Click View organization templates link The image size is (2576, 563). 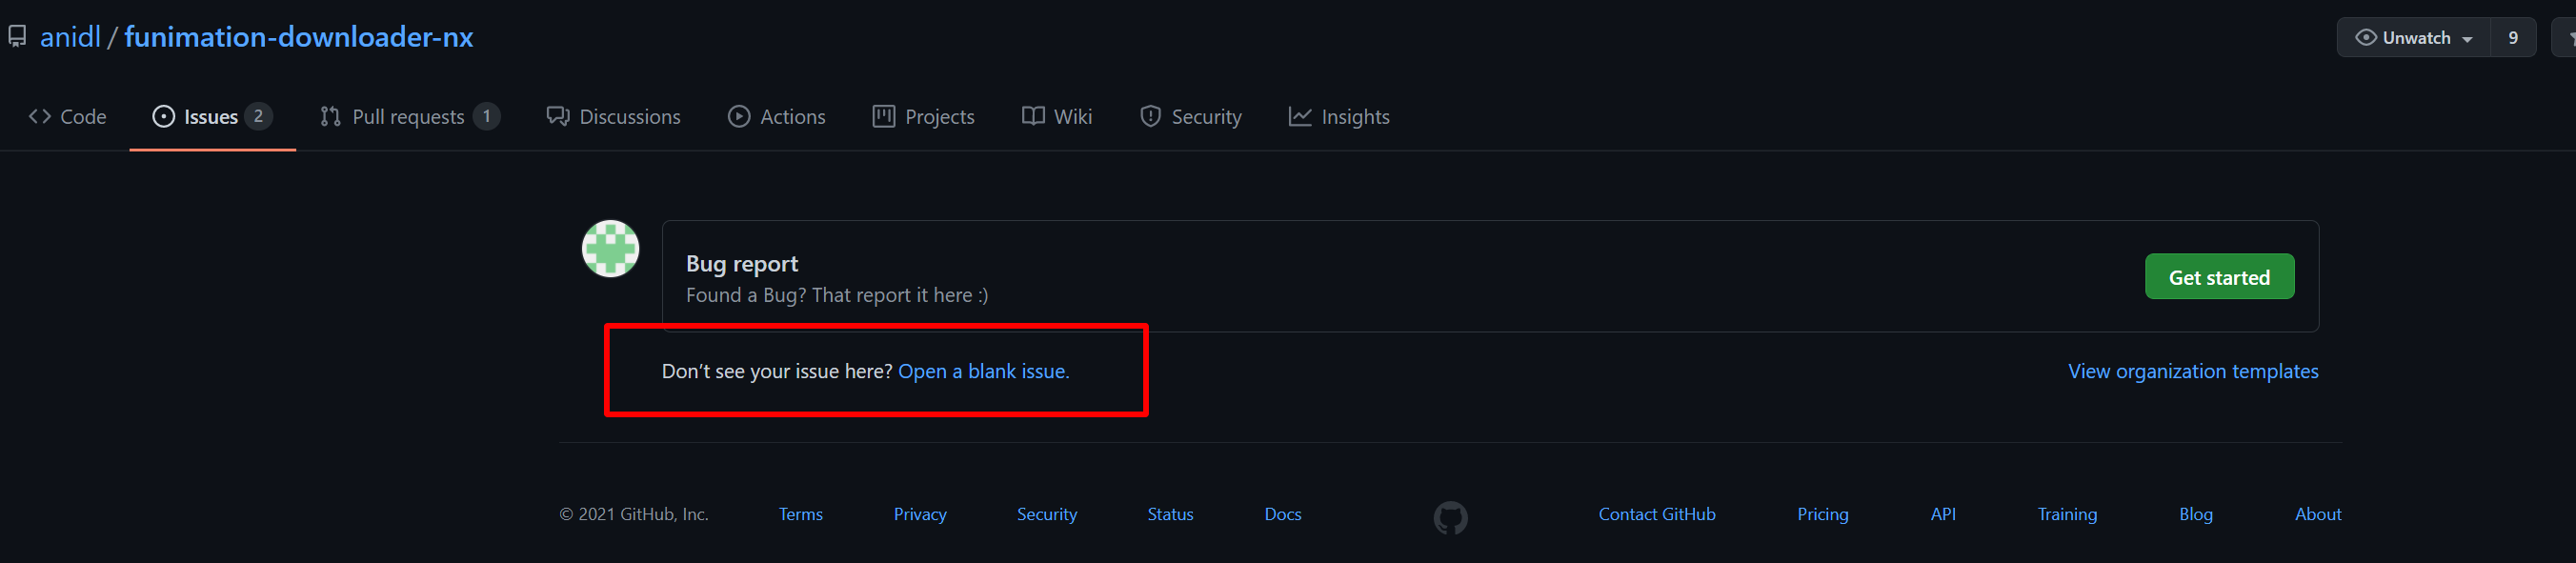pos(2192,371)
